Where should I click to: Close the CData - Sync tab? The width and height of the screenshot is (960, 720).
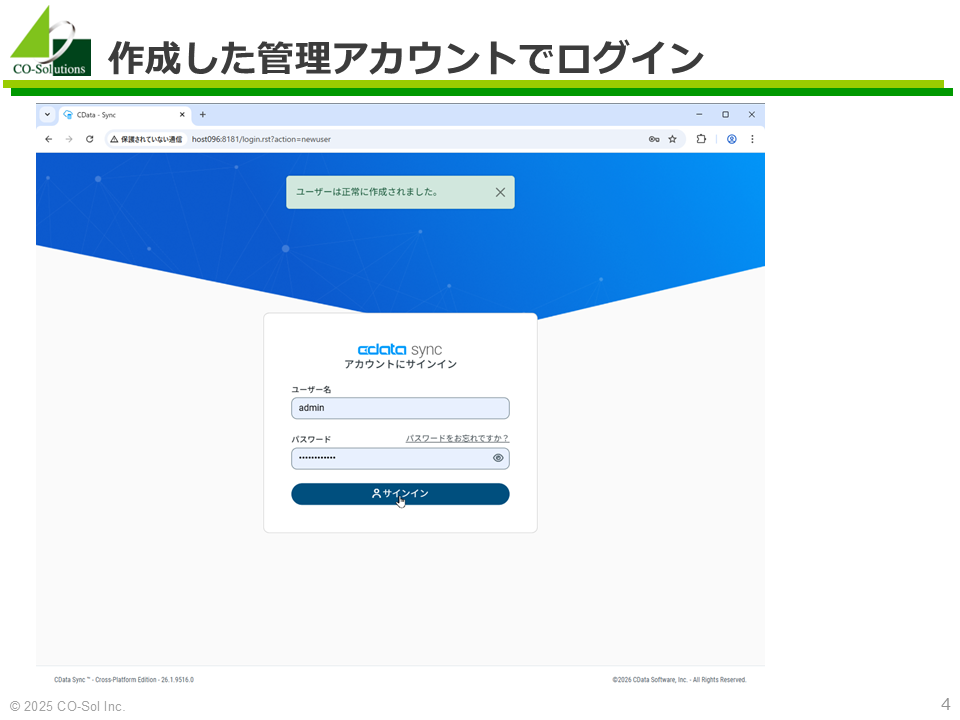tap(182, 115)
